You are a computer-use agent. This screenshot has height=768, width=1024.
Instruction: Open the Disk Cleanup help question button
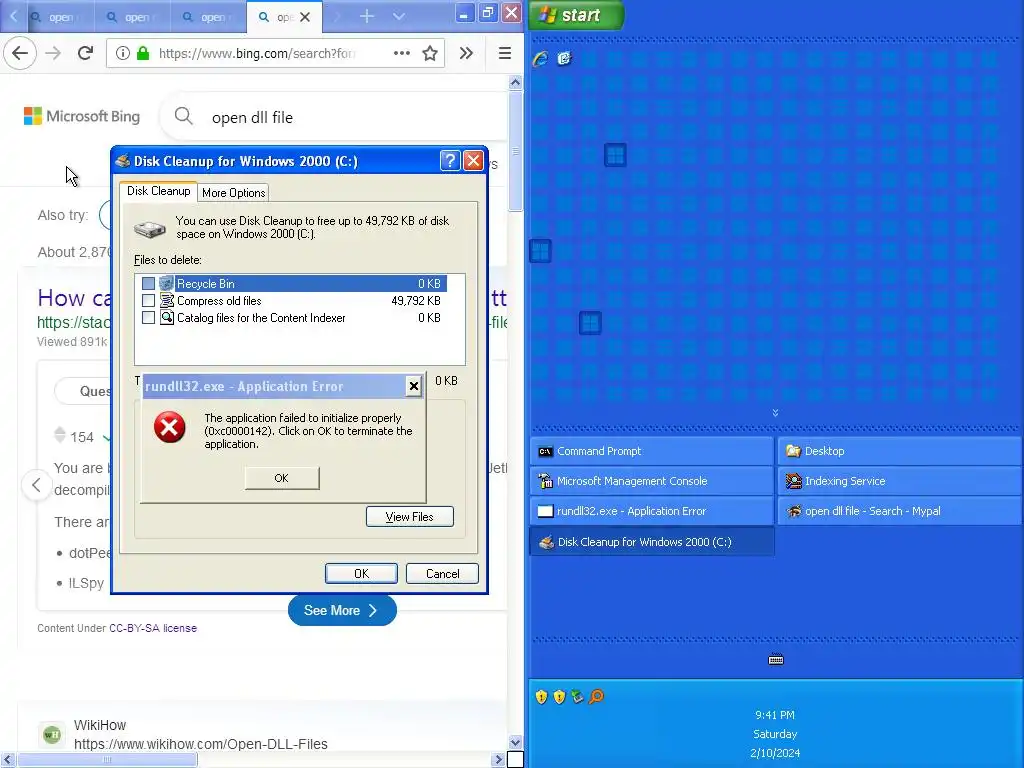pos(450,161)
